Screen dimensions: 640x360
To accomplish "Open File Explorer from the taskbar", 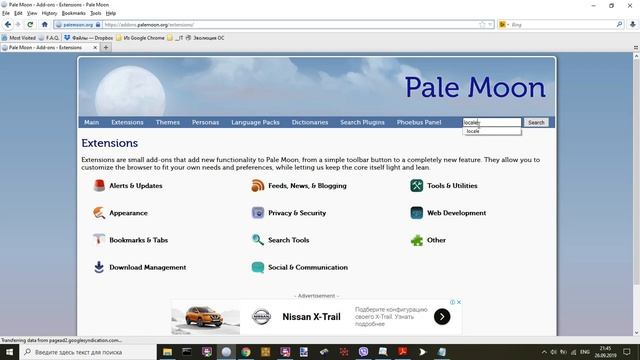I will point(167,352).
